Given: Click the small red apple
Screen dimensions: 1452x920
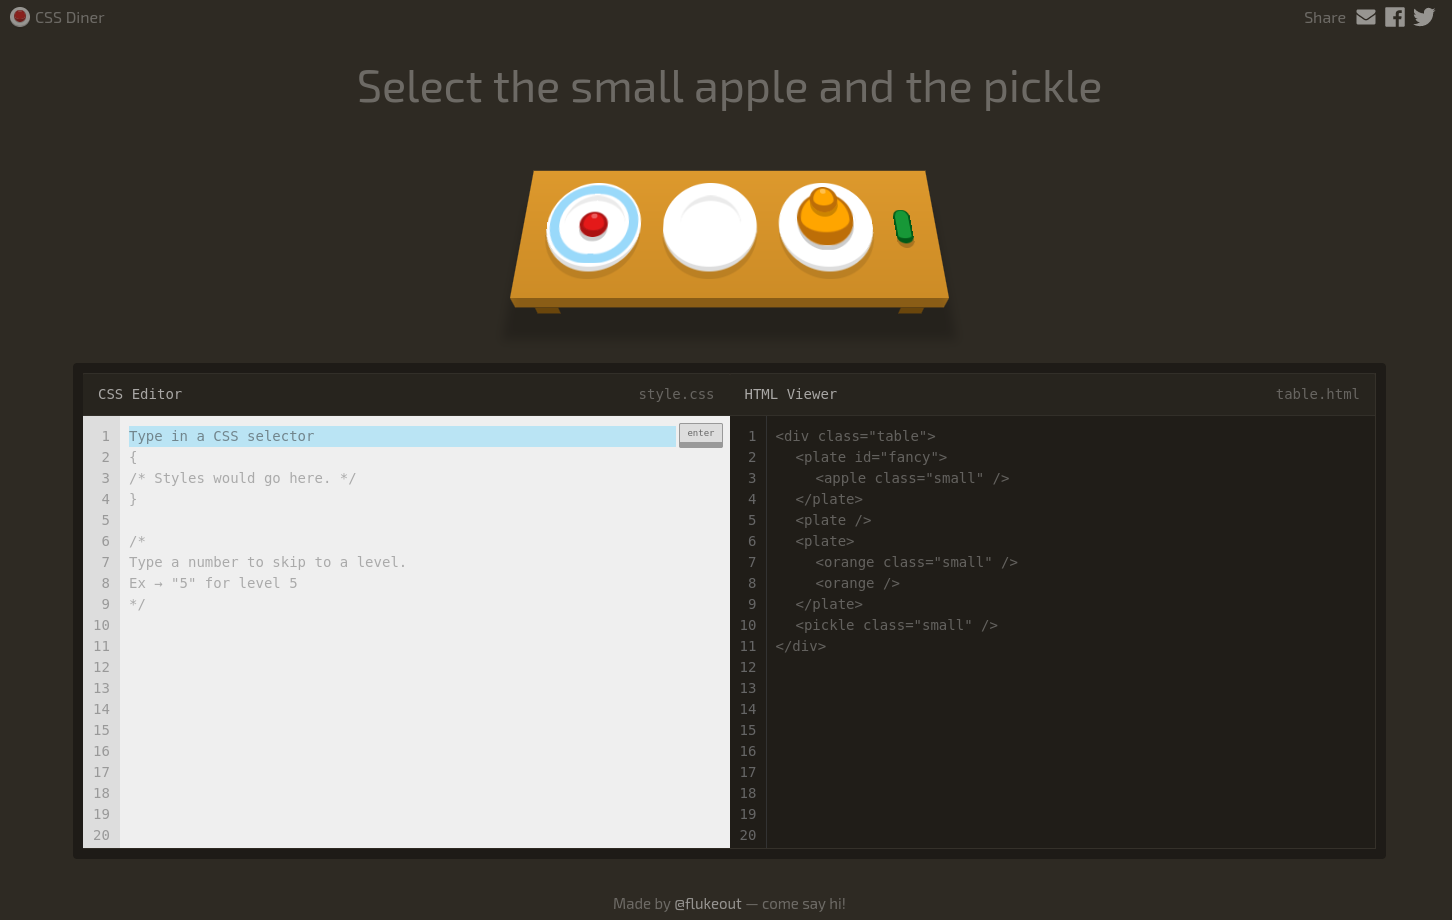Looking at the screenshot, I should tap(593, 224).
